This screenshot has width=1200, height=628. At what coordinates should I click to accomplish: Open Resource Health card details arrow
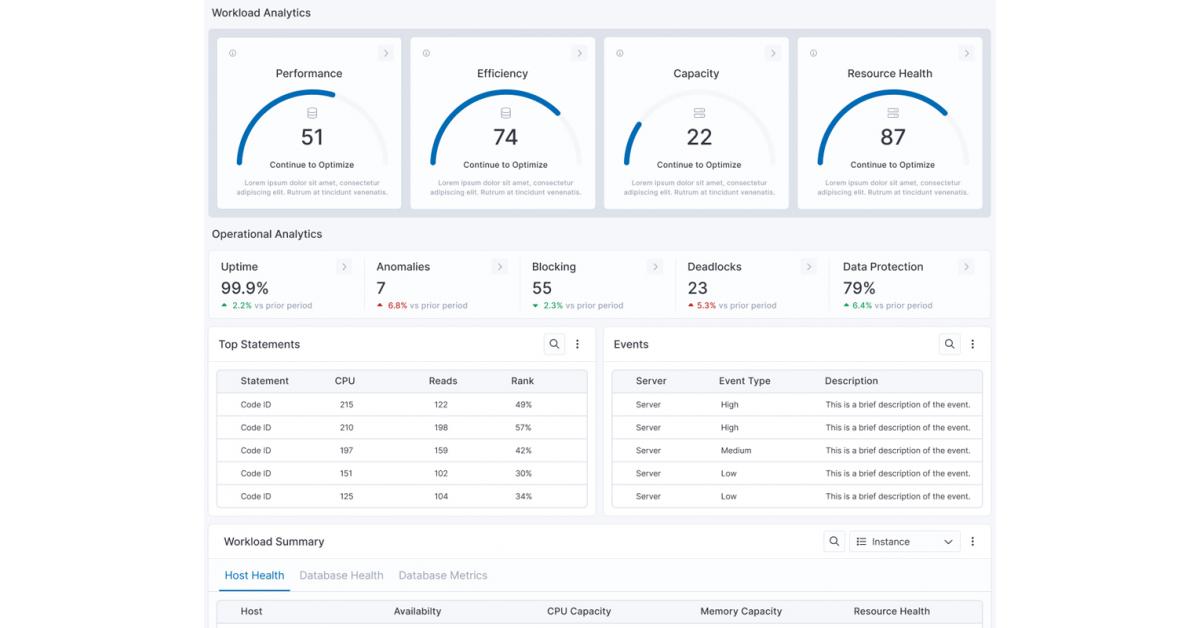click(x=966, y=54)
